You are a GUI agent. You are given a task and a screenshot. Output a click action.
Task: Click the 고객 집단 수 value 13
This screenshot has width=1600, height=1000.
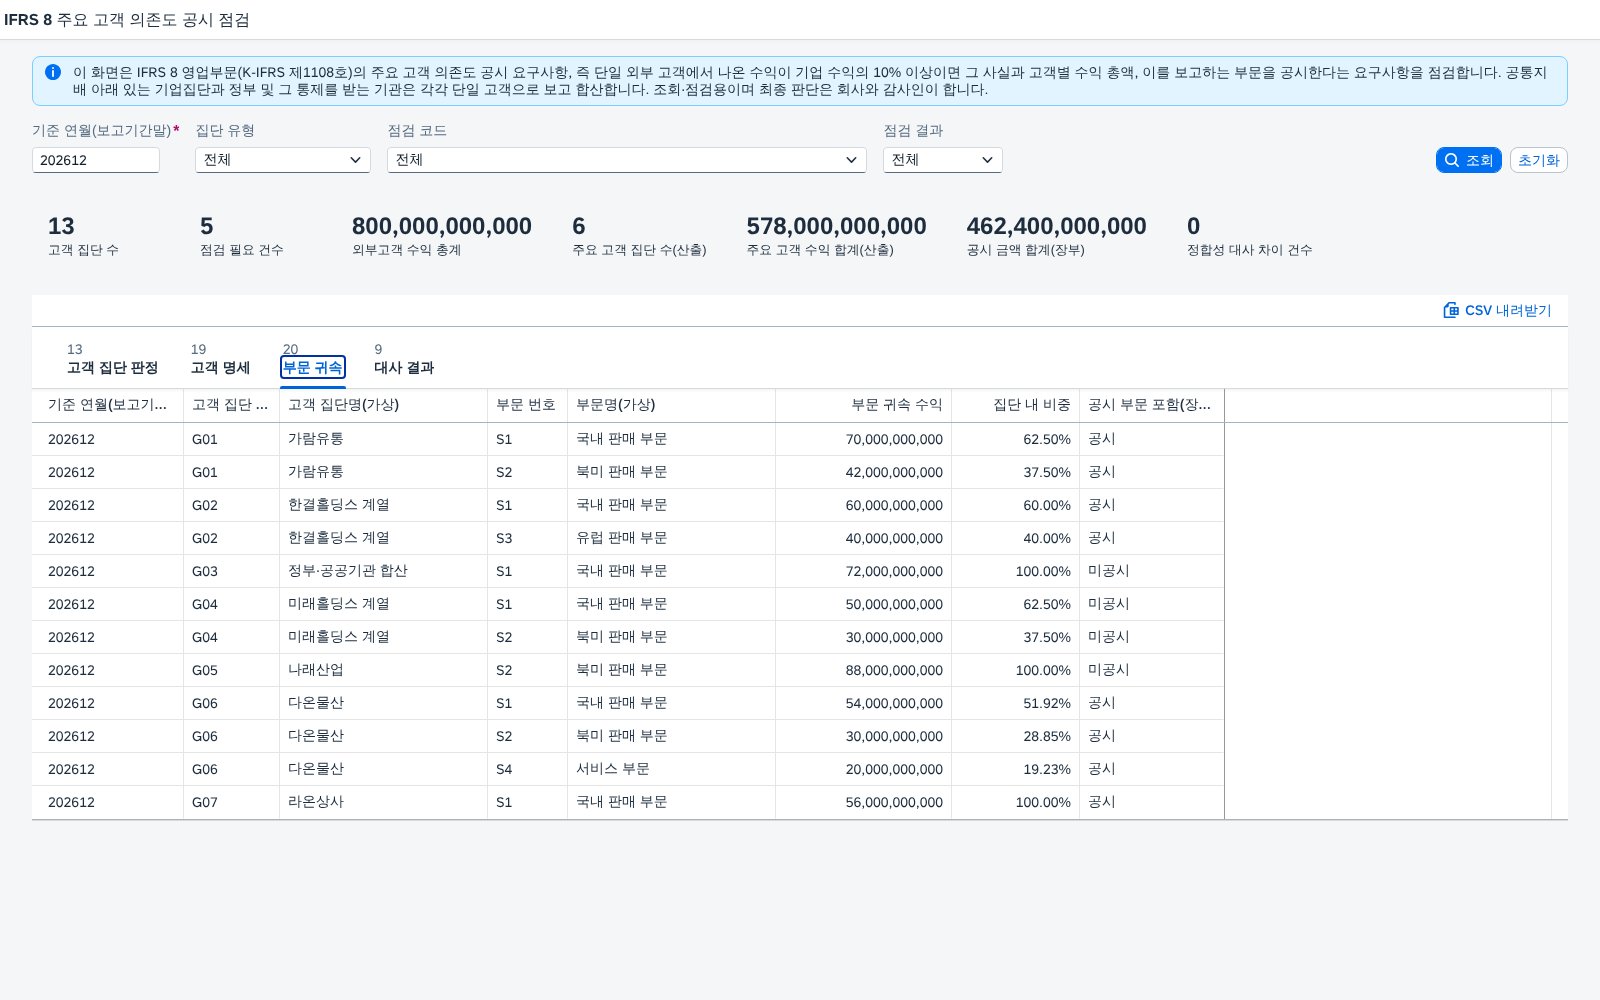click(x=61, y=226)
